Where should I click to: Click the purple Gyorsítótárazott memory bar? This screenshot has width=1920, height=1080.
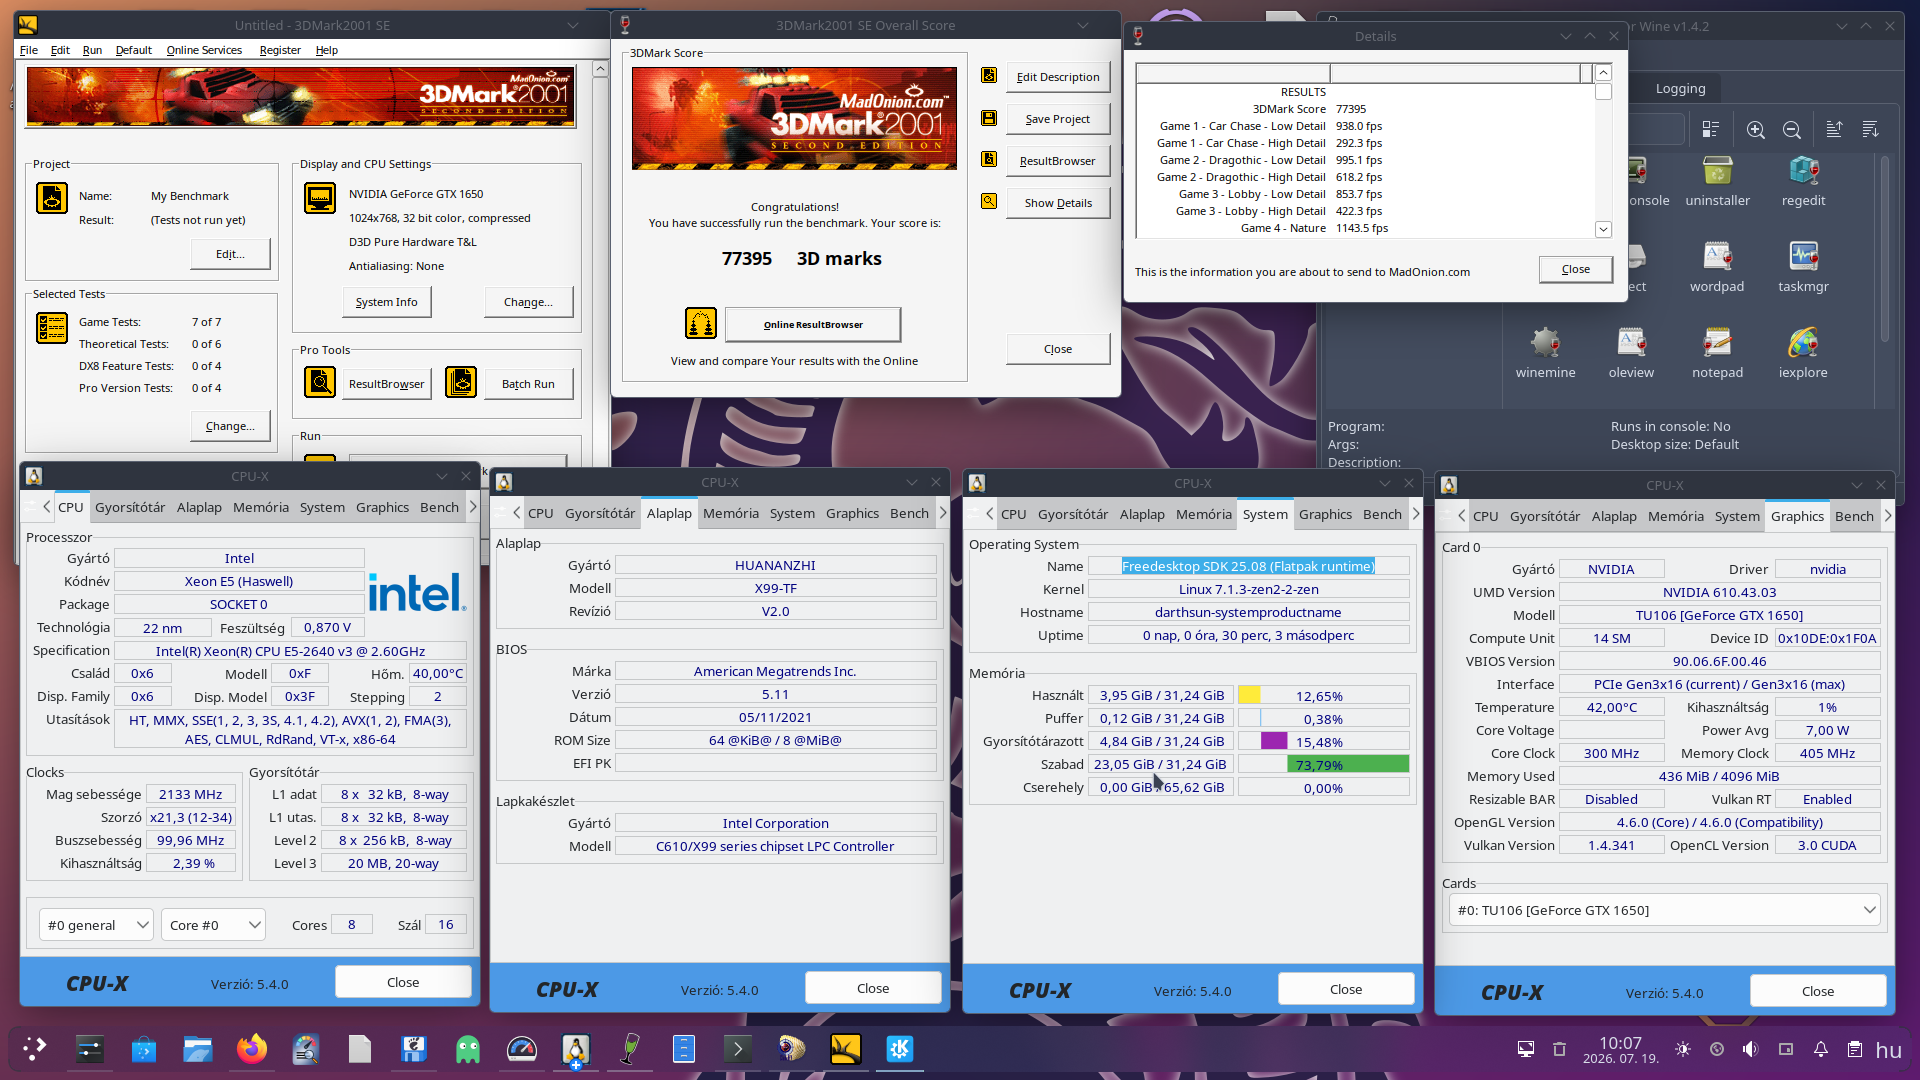[x=1274, y=741]
